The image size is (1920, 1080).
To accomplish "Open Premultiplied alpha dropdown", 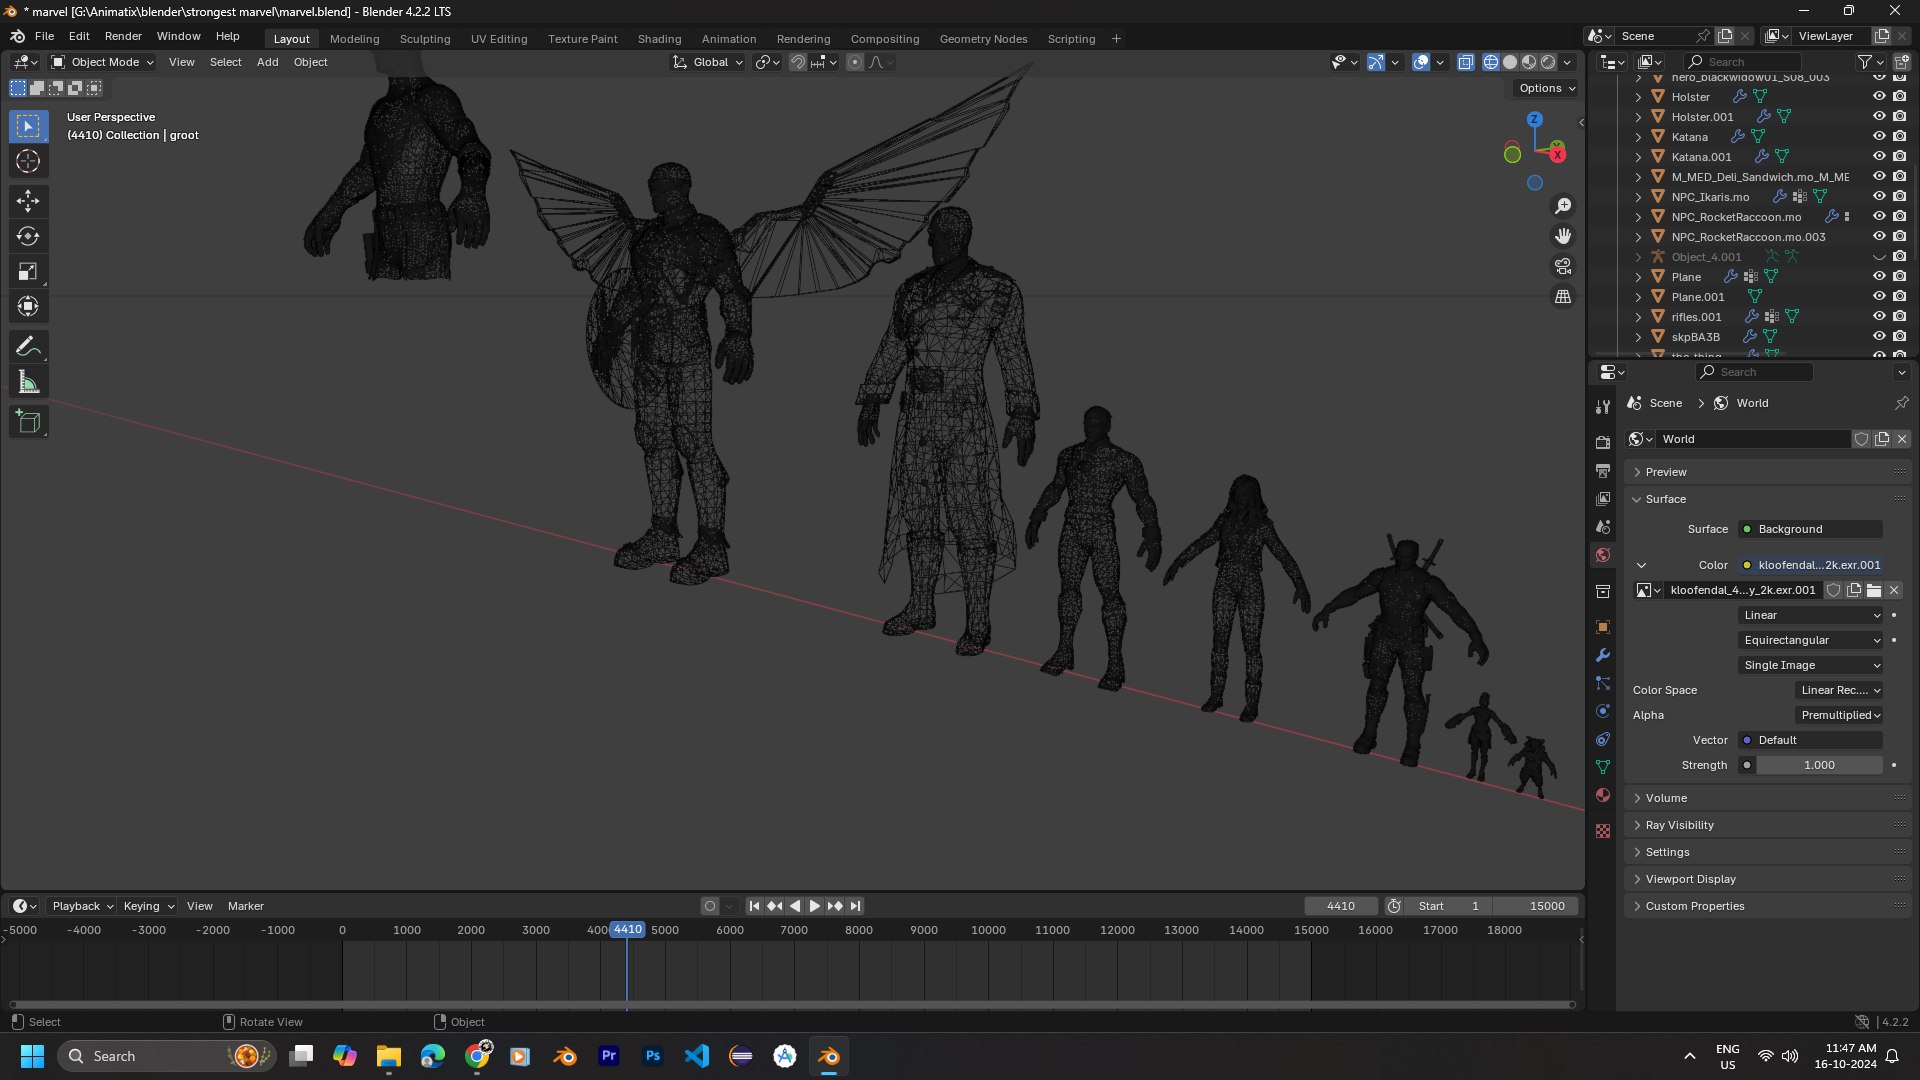I will coord(1840,715).
